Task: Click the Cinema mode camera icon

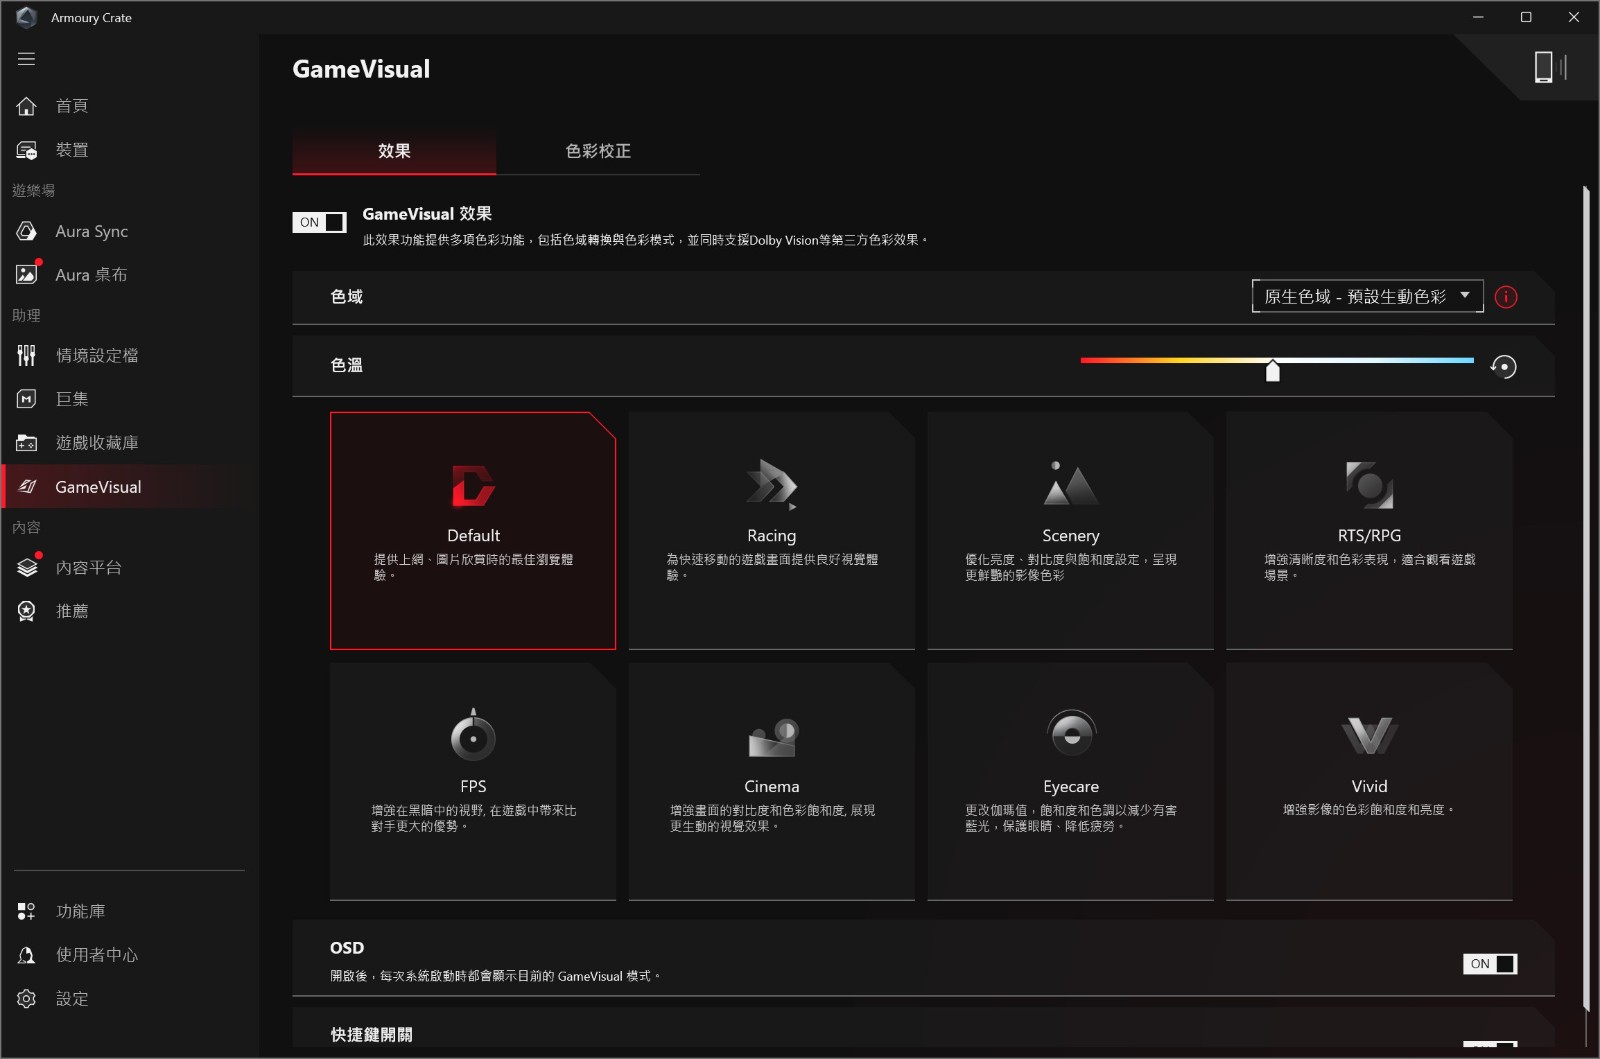Action: (x=772, y=738)
